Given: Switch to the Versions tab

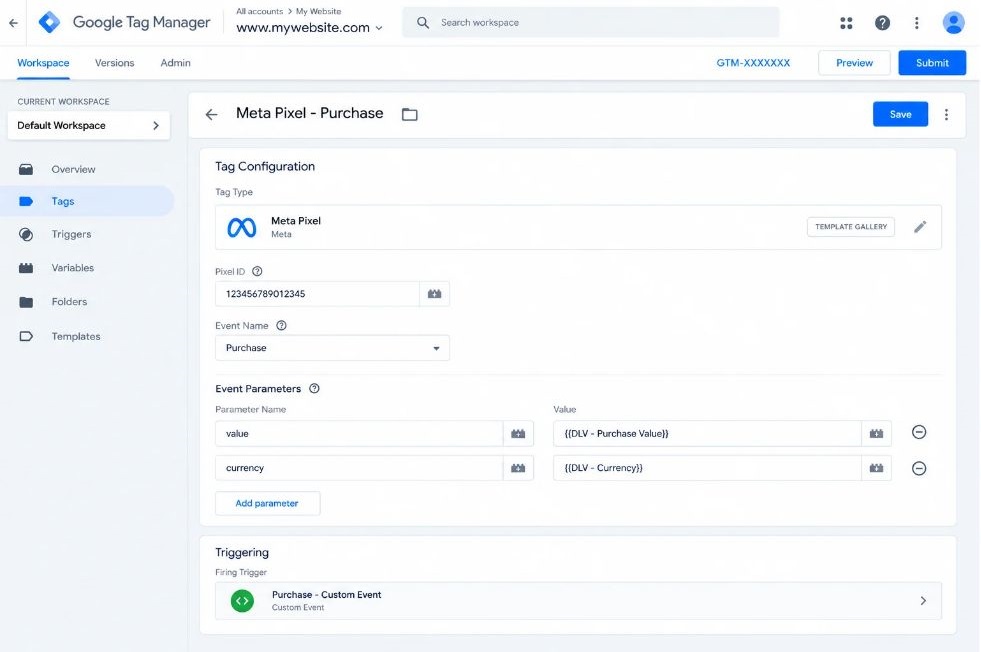Looking at the screenshot, I should (x=114, y=63).
